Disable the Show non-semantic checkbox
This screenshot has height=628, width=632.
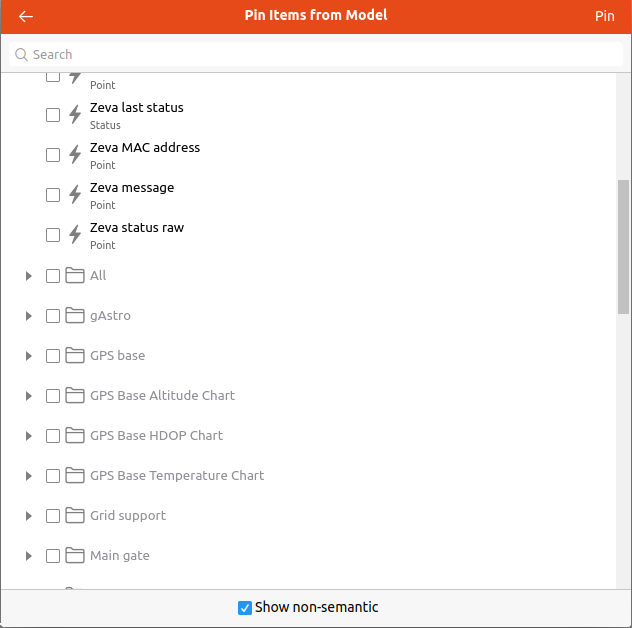coord(245,607)
